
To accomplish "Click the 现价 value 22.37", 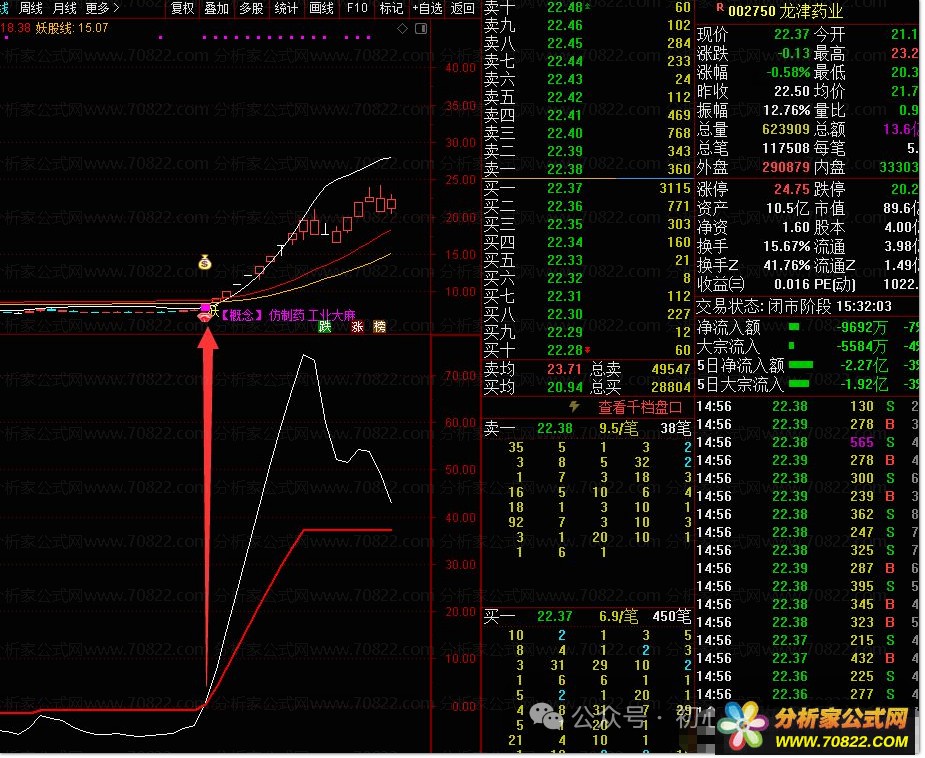I will 792,35.
